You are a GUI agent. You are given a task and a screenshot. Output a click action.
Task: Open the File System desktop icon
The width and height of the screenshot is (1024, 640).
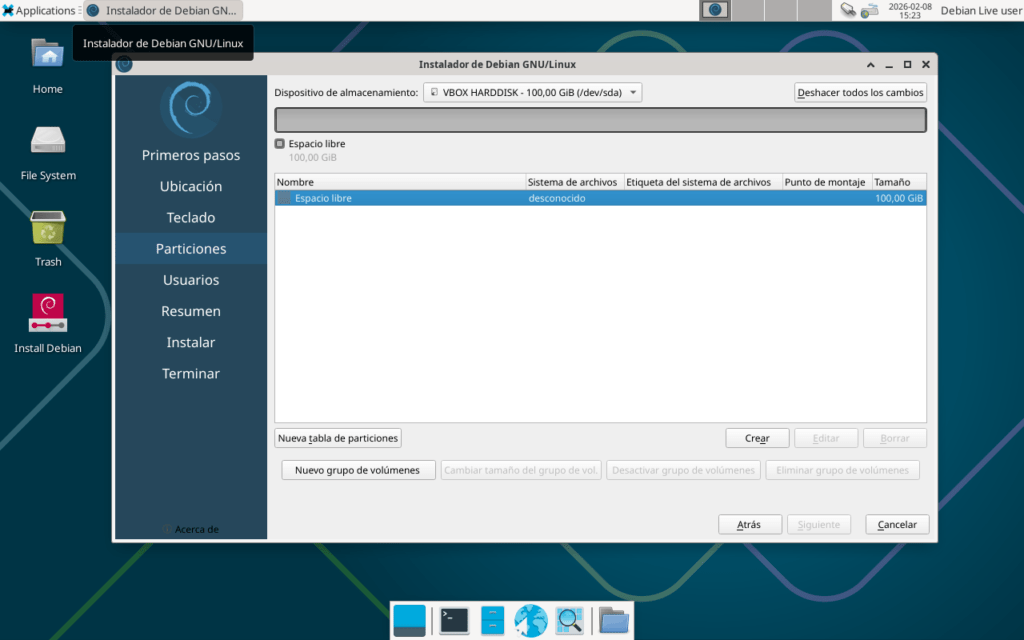pyautogui.click(x=47, y=152)
